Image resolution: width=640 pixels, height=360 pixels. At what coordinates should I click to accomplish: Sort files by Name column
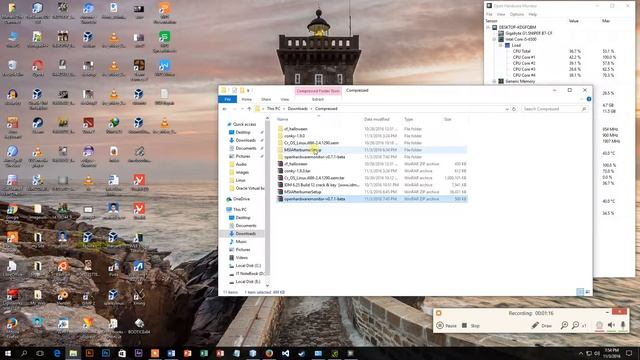(x=282, y=119)
